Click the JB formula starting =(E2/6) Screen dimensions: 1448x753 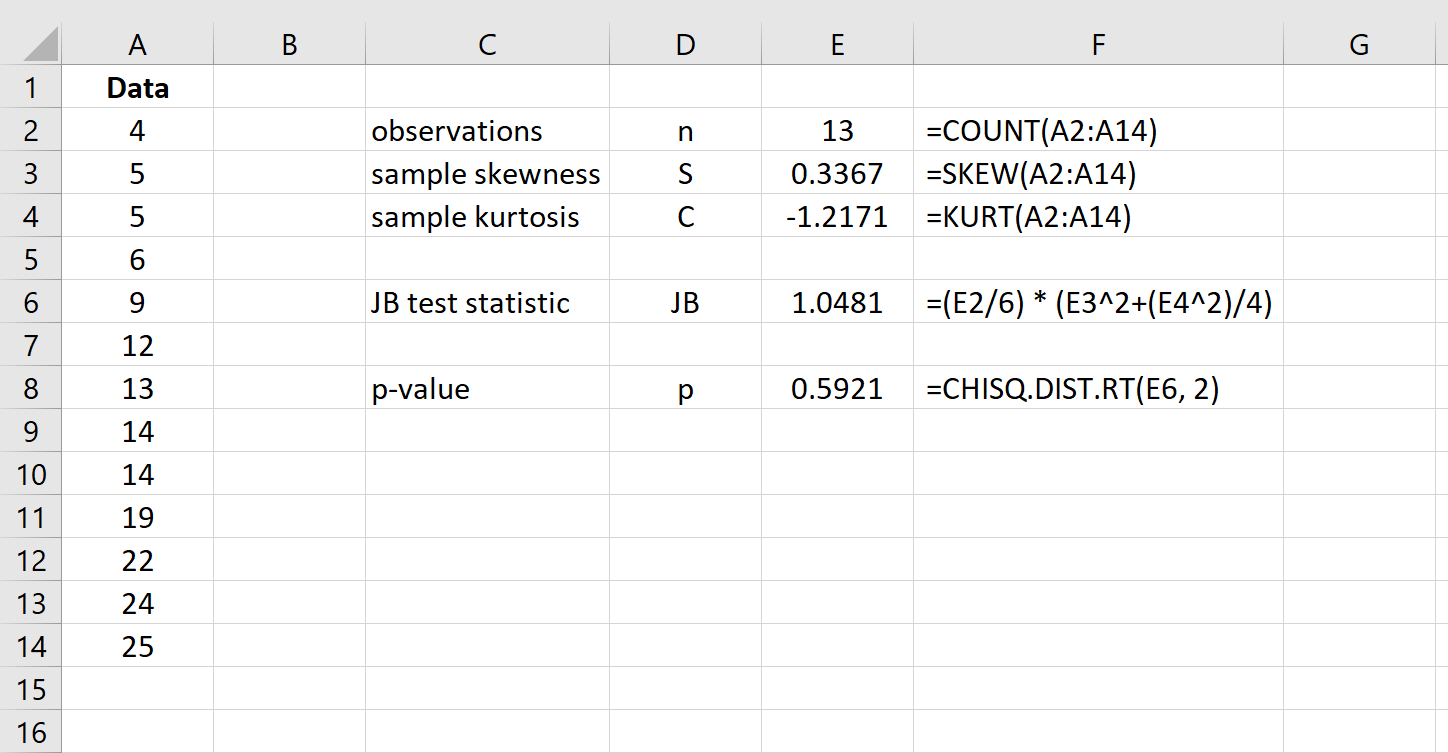click(x=1099, y=303)
